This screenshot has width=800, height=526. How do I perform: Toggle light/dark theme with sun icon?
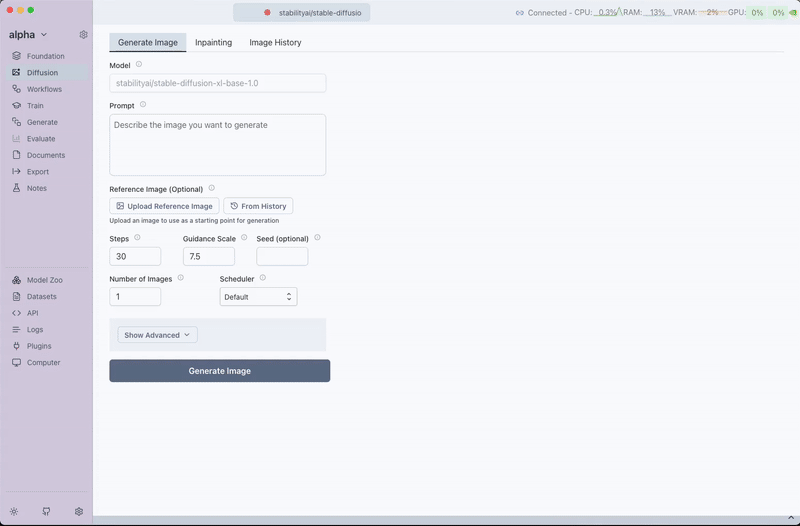(14, 511)
